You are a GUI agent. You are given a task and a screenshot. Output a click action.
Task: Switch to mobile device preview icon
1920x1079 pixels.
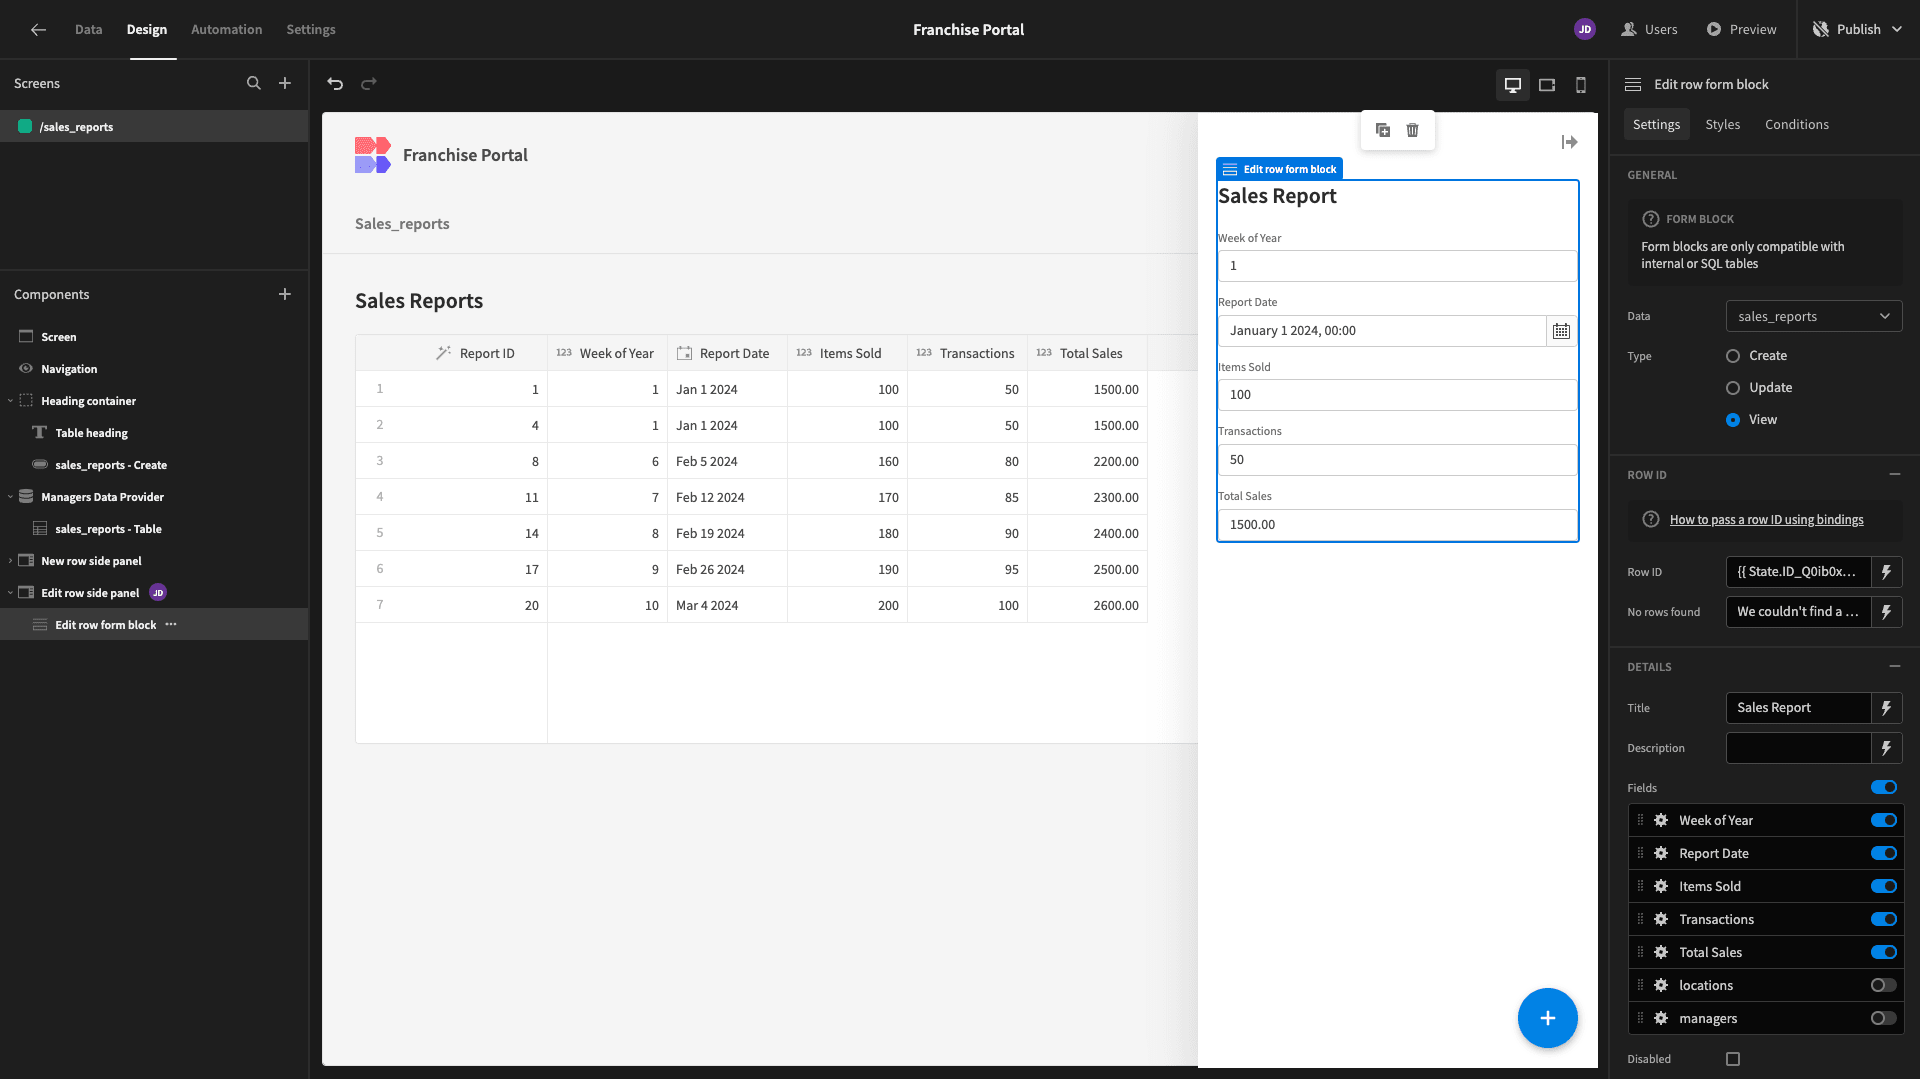point(1581,85)
